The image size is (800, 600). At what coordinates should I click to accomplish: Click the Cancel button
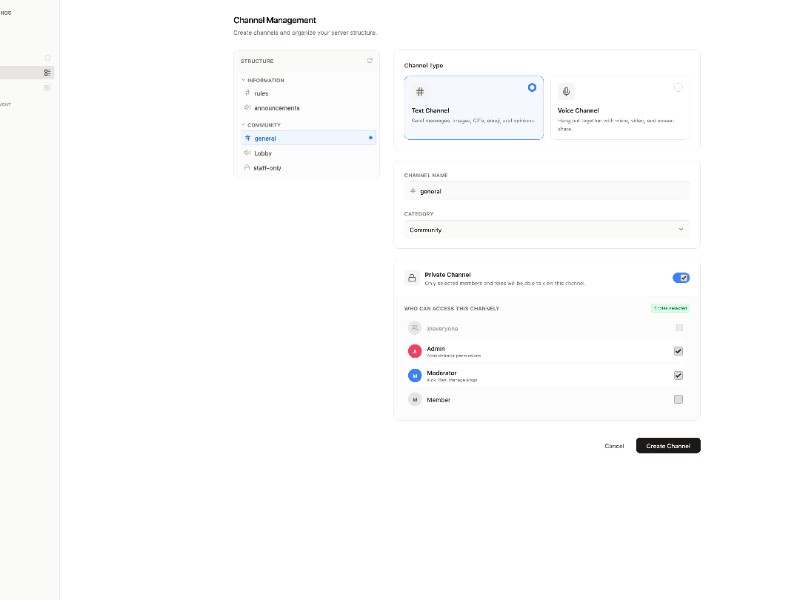tap(614, 446)
